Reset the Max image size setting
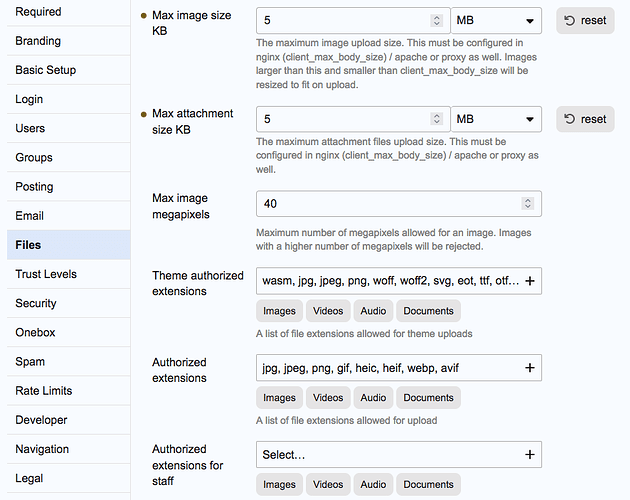 (x=585, y=20)
